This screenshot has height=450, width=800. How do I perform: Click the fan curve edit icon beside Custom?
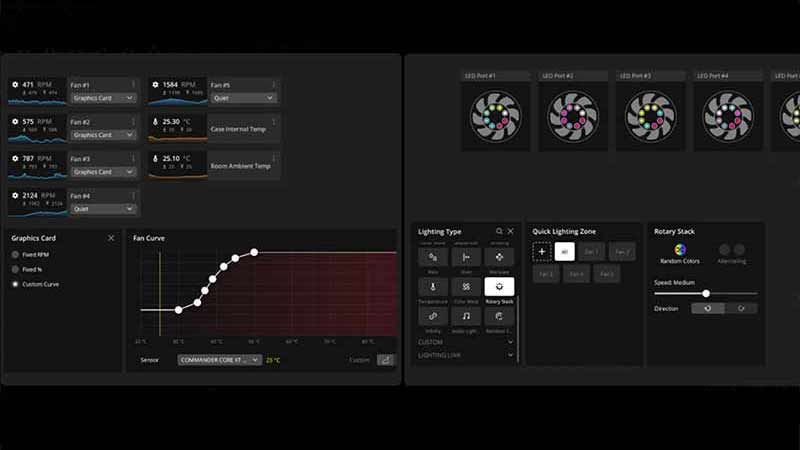(x=386, y=360)
